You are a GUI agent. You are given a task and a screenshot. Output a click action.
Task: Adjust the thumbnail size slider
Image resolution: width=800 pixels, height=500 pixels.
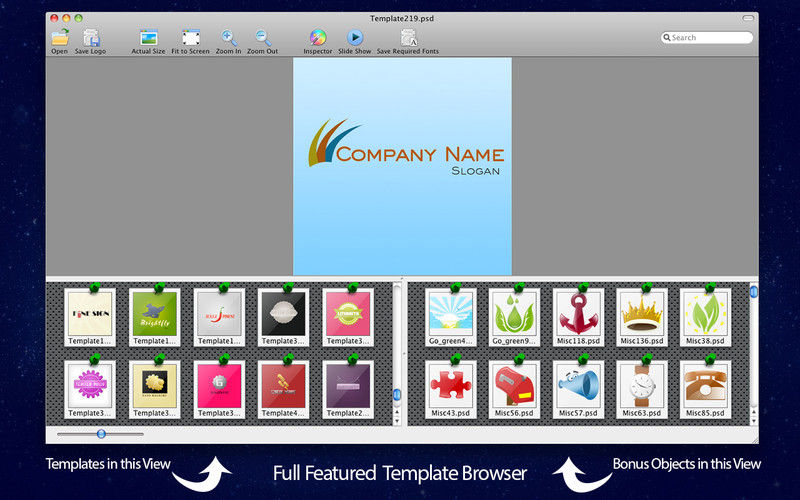click(x=101, y=433)
